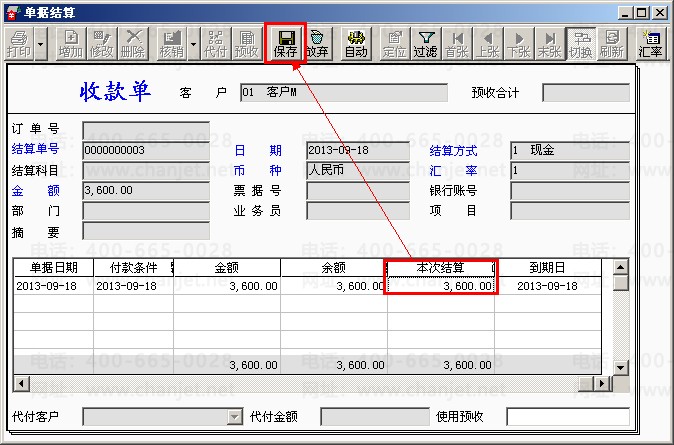Viewport: 674px width, 445px height.
Task: Click the grid's horizontal scrollbar left arrow
Action: (21, 383)
